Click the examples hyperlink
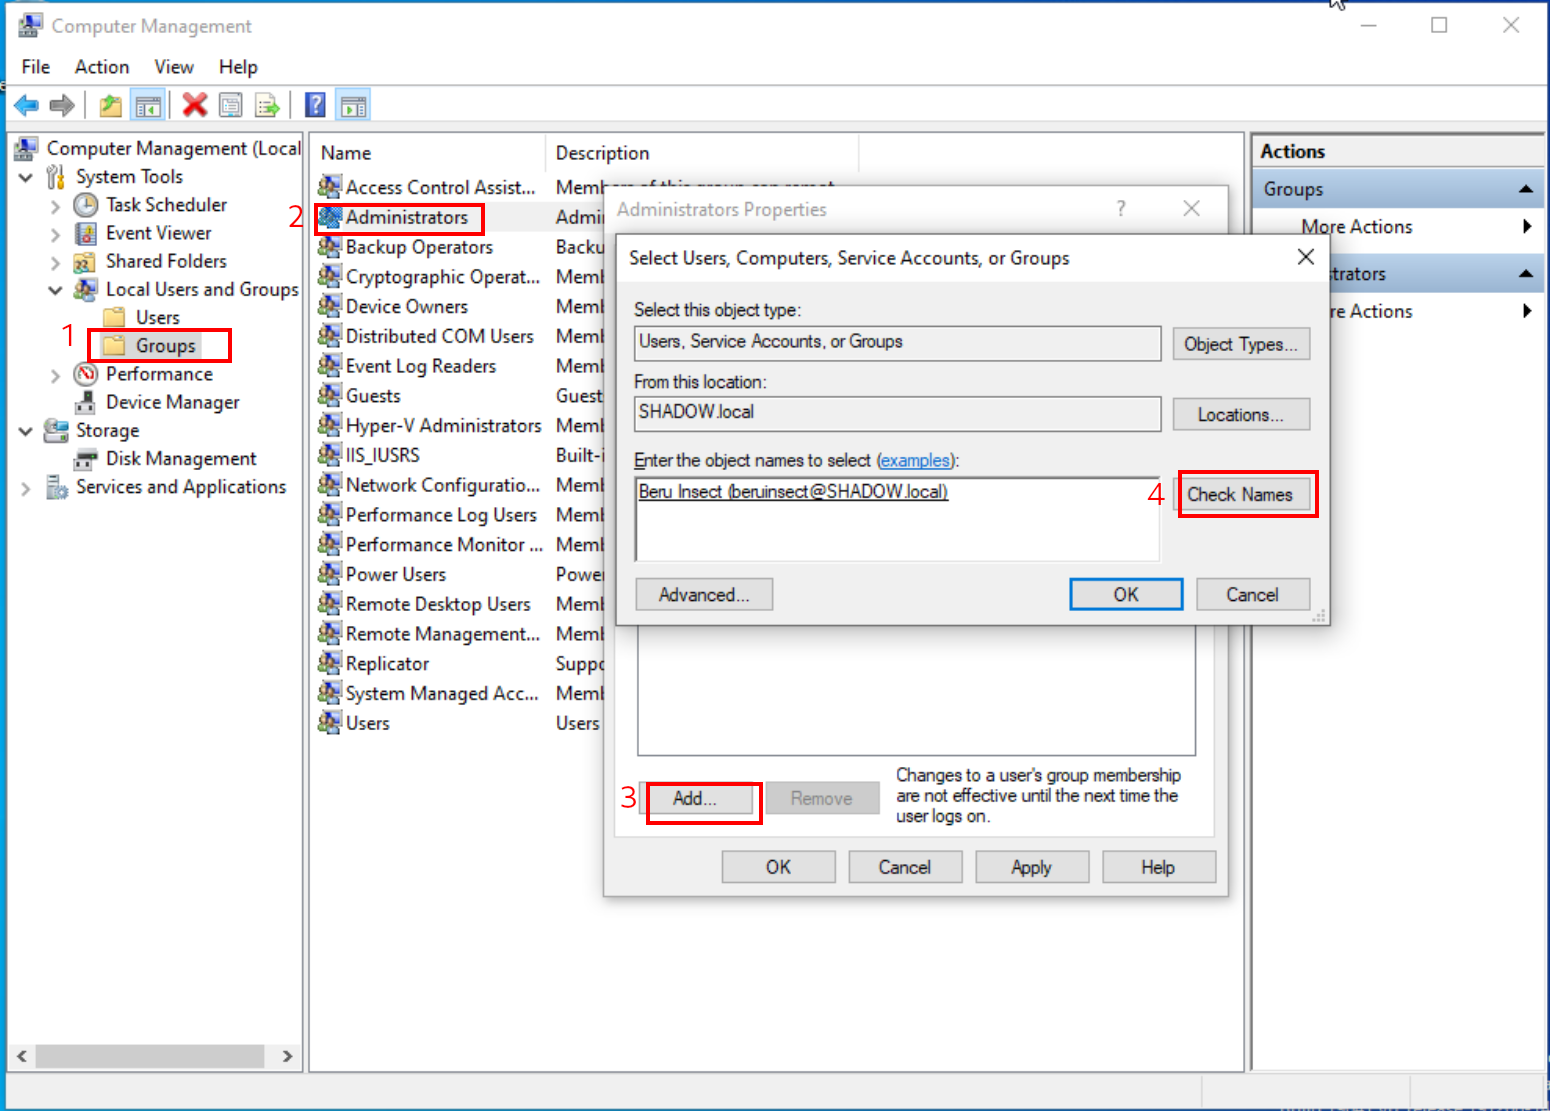The height and width of the screenshot is (1111, 1550). point(914,460)
